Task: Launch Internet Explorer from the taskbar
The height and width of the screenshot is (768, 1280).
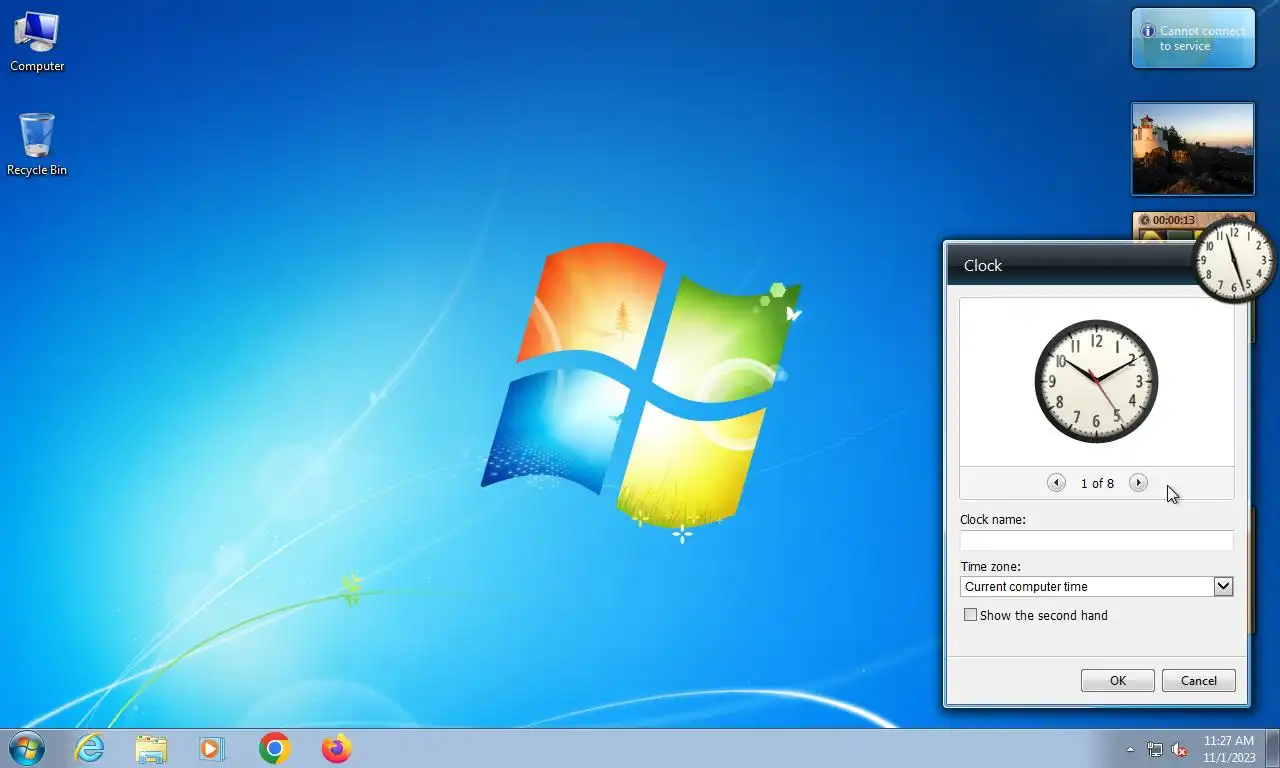Action: pyautogui.click(x=89, y=748)
